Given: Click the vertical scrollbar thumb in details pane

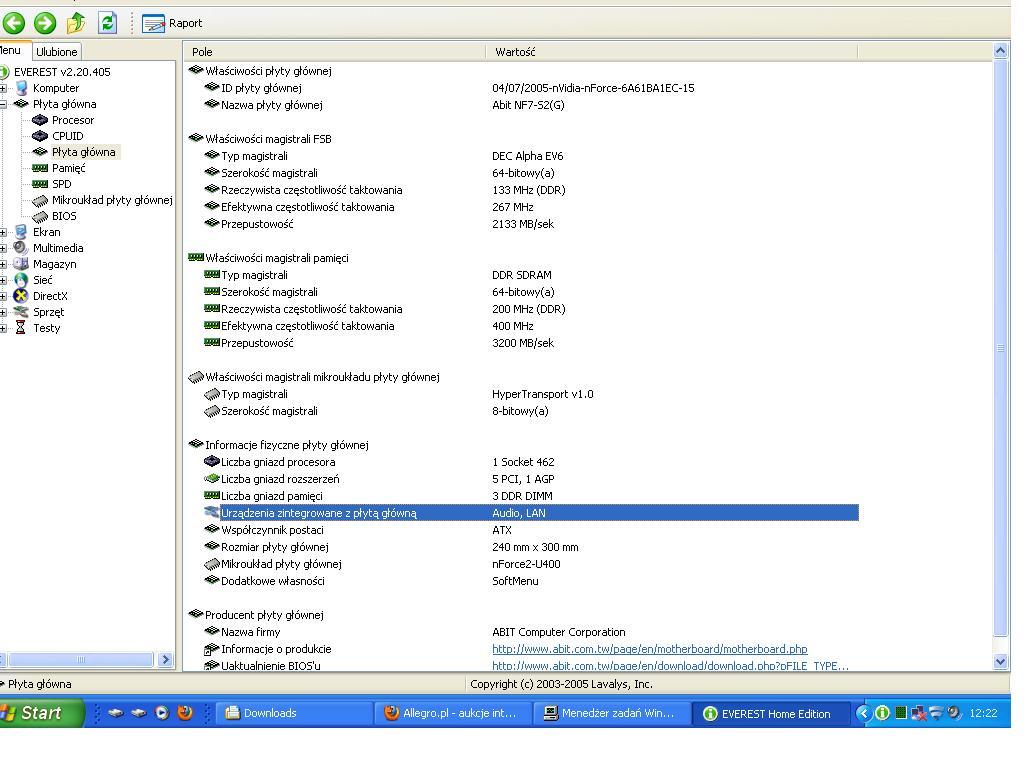Looking at the screenshot, I should (1000, 348).
